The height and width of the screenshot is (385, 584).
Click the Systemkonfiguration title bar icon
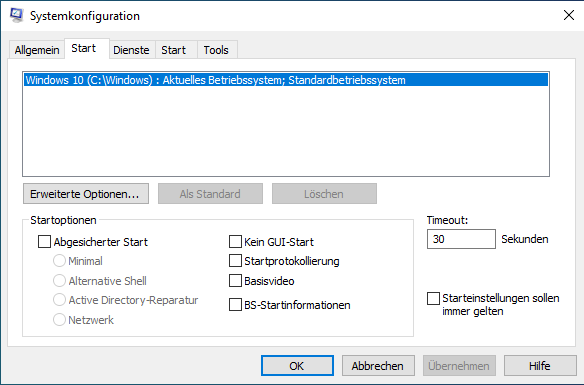click(x=16, y=16)
